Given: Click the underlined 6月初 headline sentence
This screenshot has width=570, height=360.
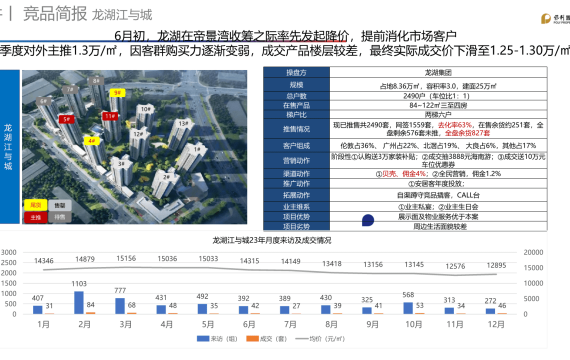Looking at the screenshot, I should [285, 36].
